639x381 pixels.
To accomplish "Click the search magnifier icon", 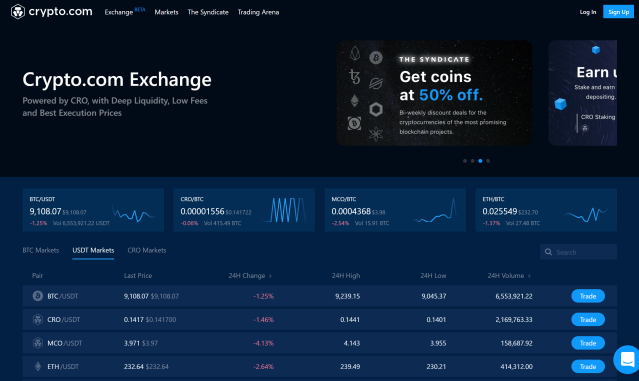I will click(x=549, y=252).
